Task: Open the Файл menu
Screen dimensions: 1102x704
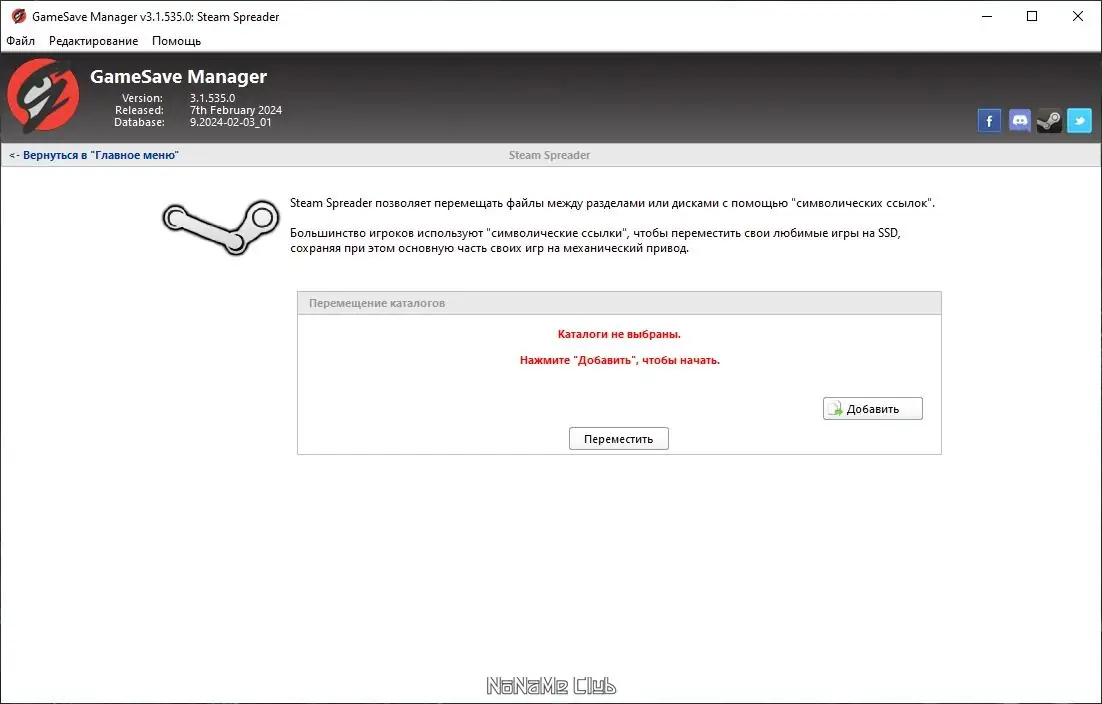Action: click(20, 41)
